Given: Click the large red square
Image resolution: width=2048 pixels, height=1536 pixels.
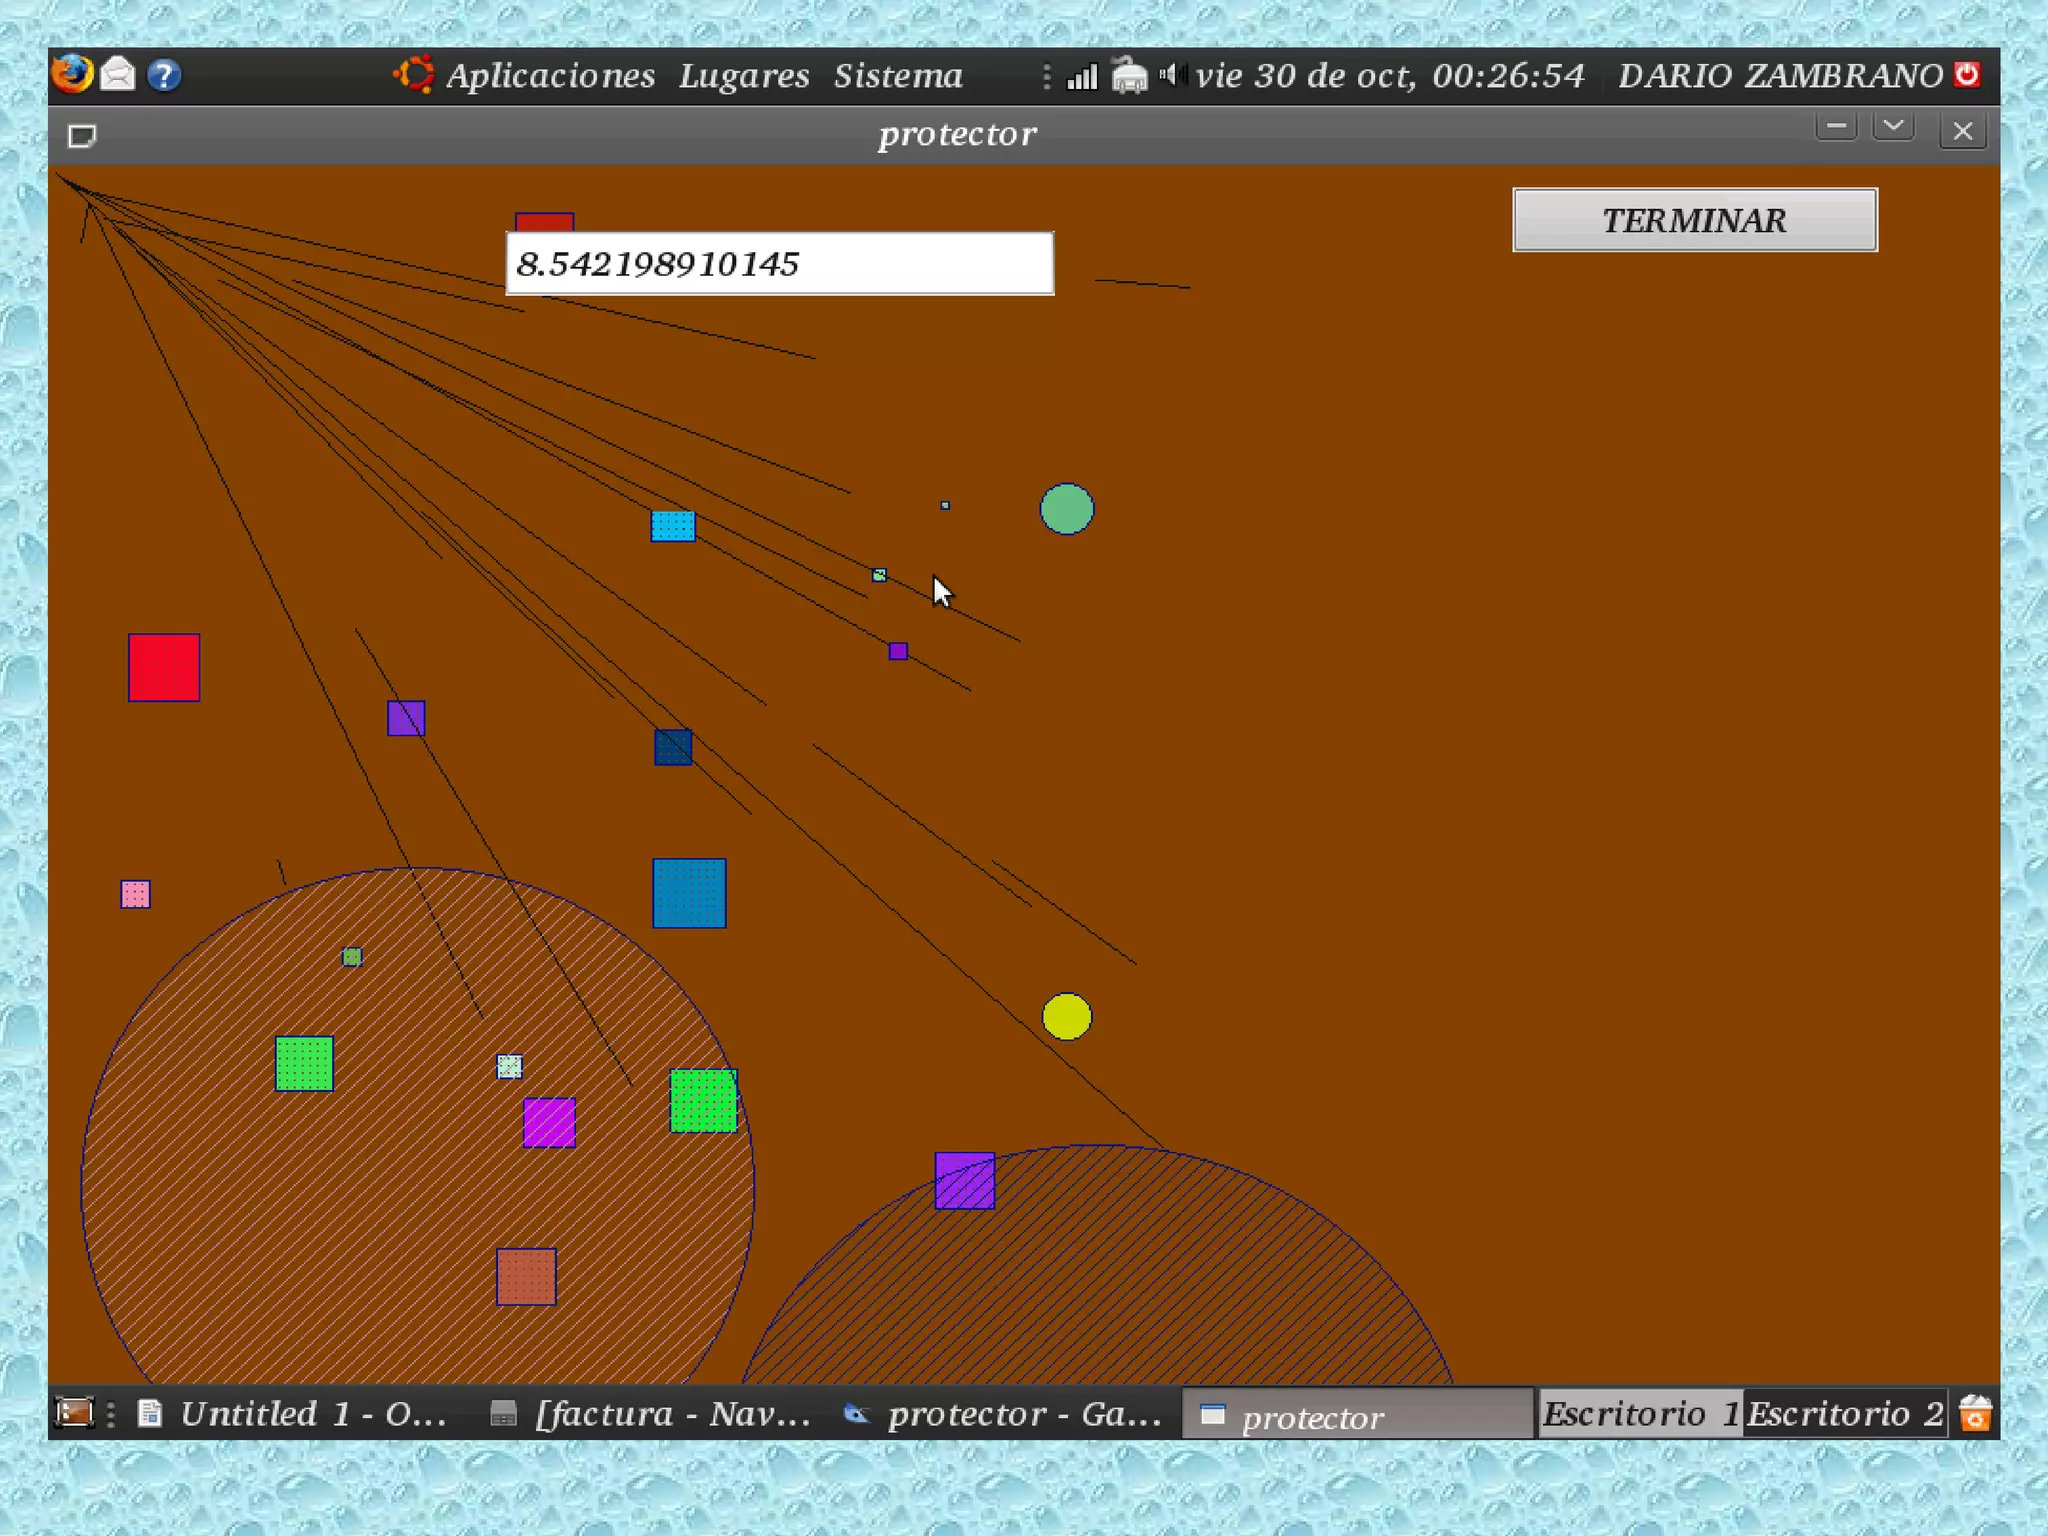Looking at the screenshot, I should coord(164,667).
